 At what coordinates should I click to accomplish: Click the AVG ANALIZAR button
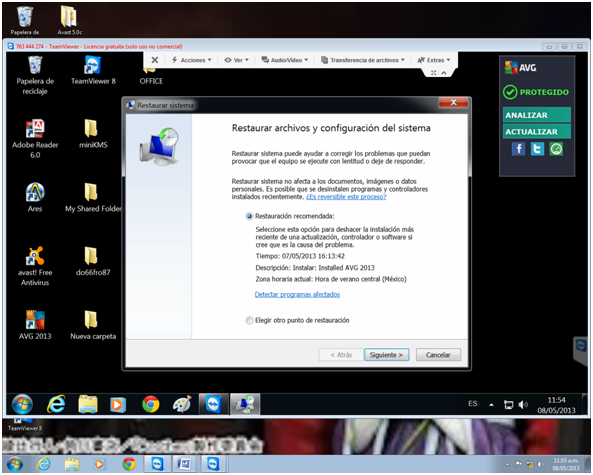(x=537, y=115)
